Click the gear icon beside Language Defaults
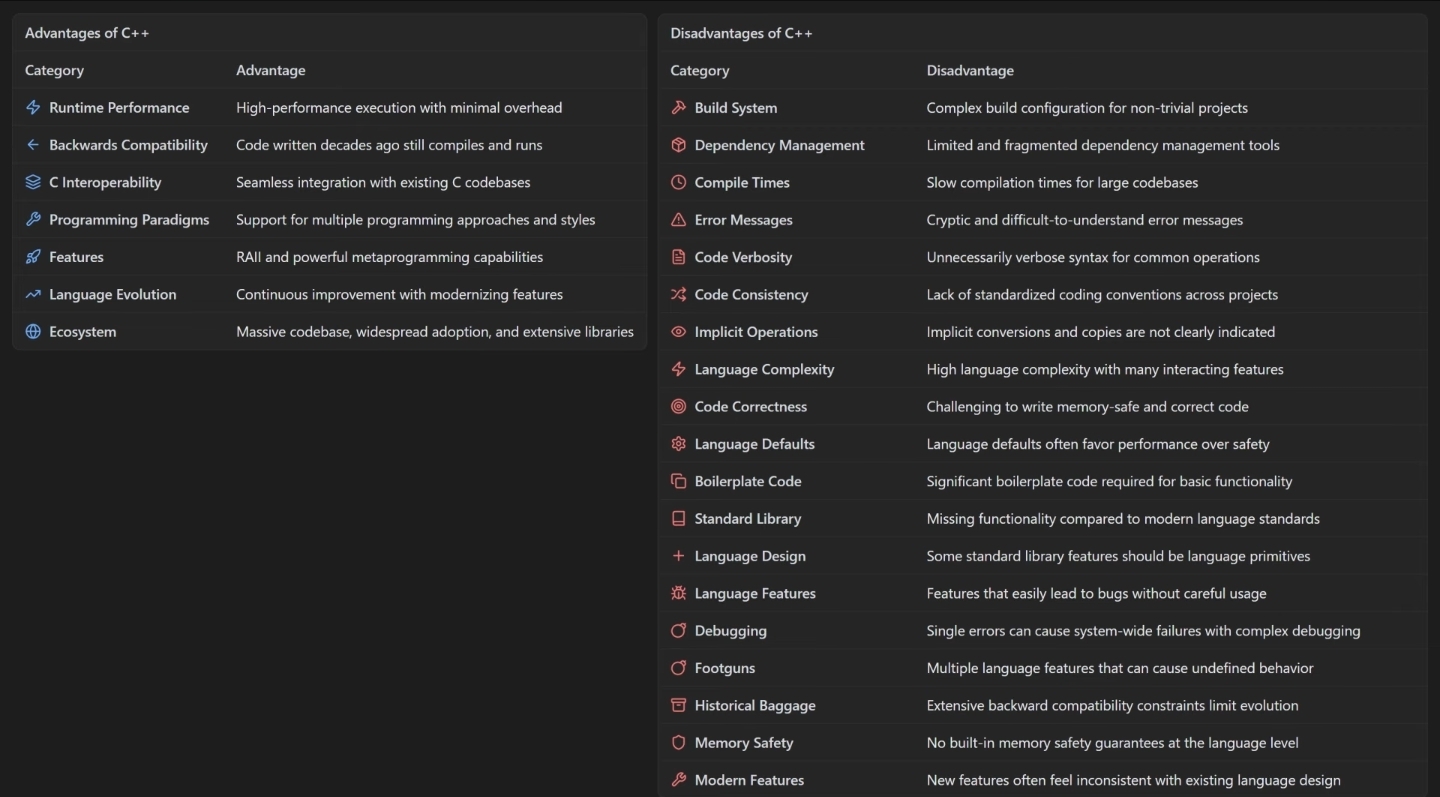The width and height of the screenshot is (1440, 797). click(679, 444)
